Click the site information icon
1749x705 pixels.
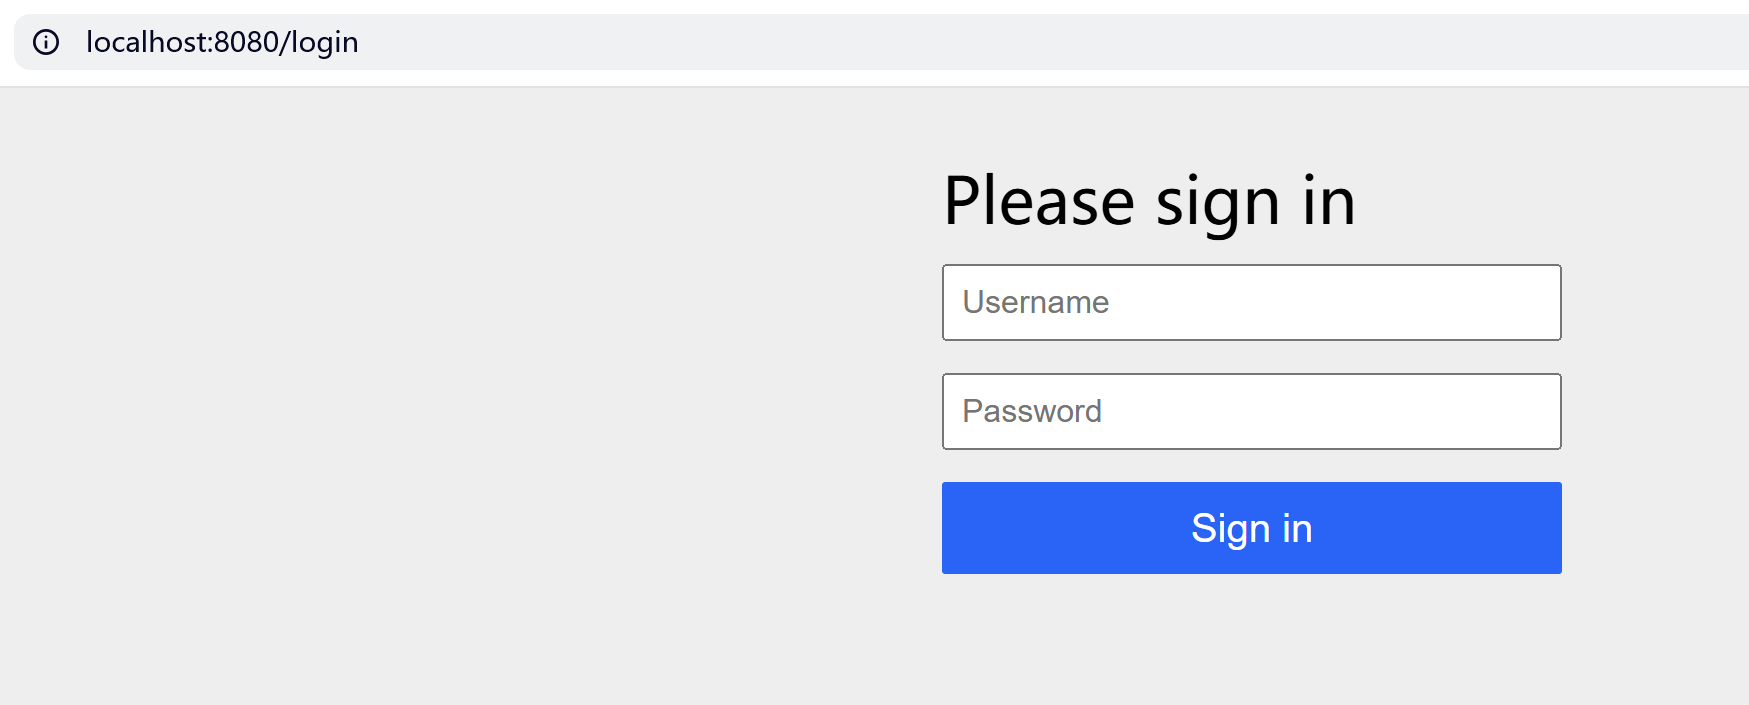coord(46,42)
